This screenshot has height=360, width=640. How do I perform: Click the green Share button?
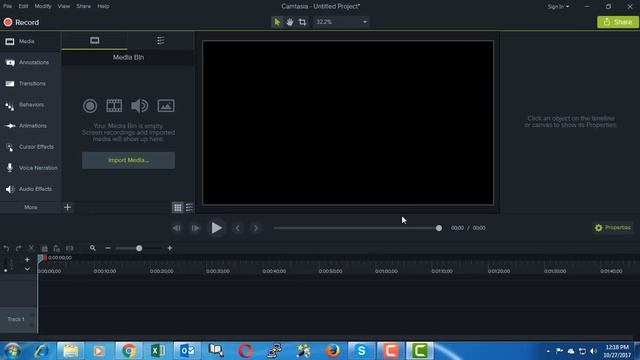618,22
